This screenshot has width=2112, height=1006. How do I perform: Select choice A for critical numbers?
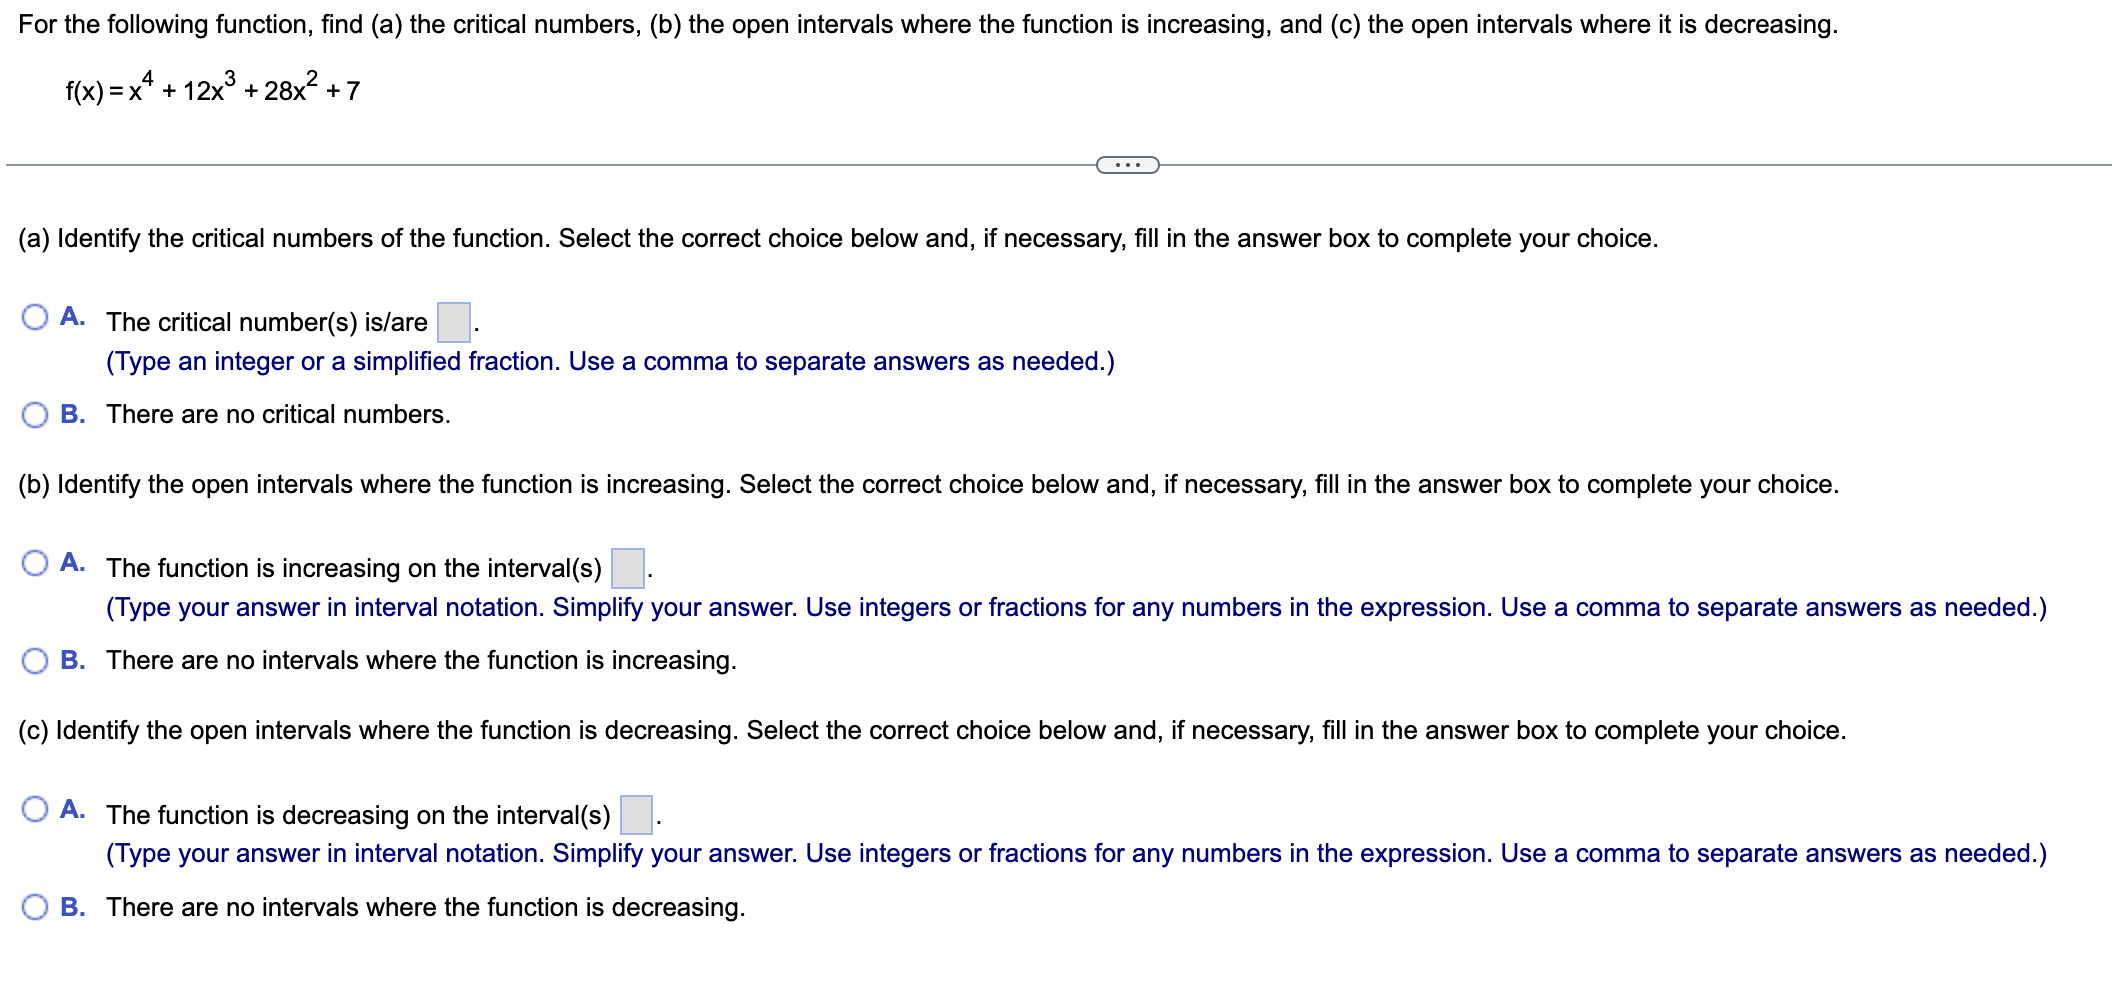36,316
